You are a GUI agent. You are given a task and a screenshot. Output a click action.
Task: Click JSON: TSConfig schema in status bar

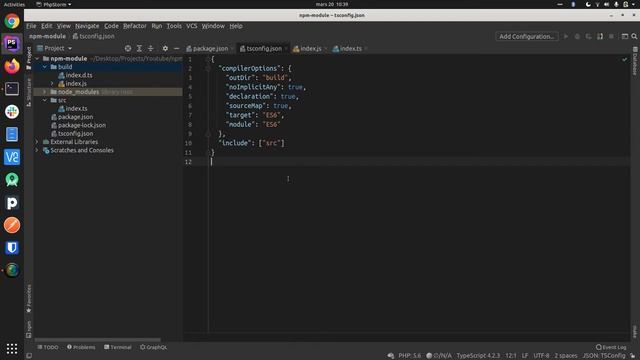pos(604,356)
